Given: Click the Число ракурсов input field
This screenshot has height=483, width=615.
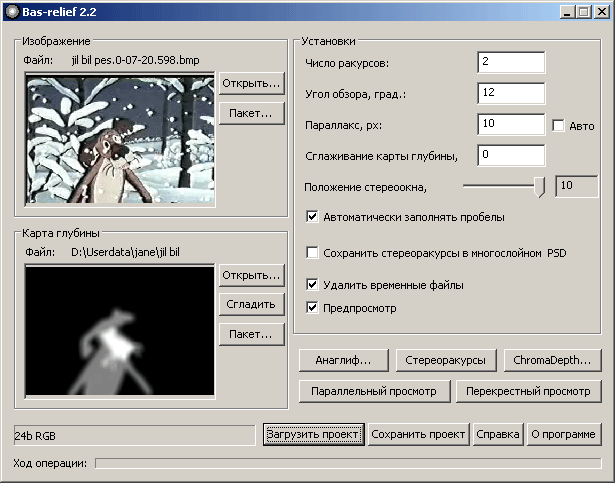Looking at the screenshot, I should pos(511,62).
